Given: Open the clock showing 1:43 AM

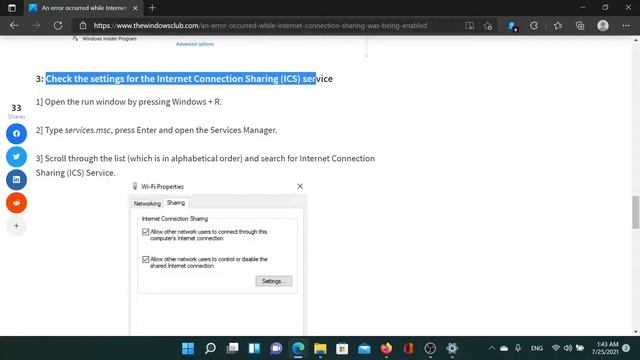Looking at the screenshot, I should (605, 348).
